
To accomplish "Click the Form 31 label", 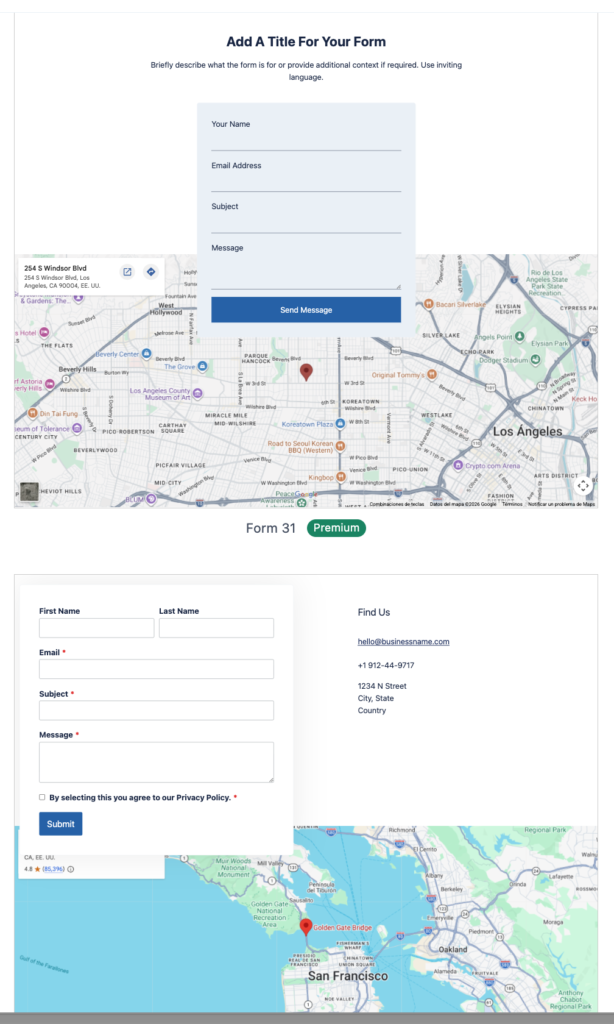I will click(270, 528).
